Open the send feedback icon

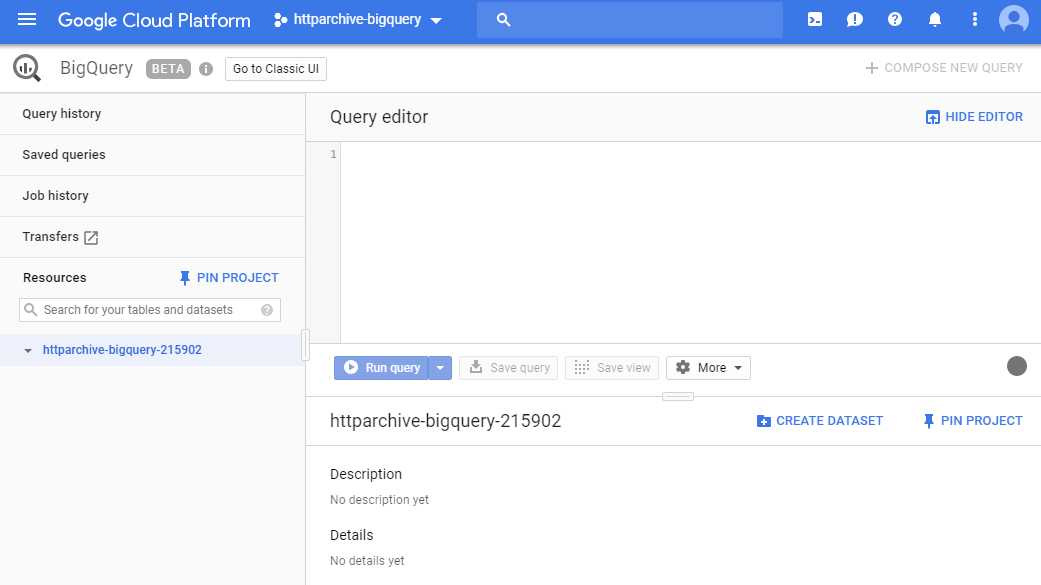pos(854,19)
